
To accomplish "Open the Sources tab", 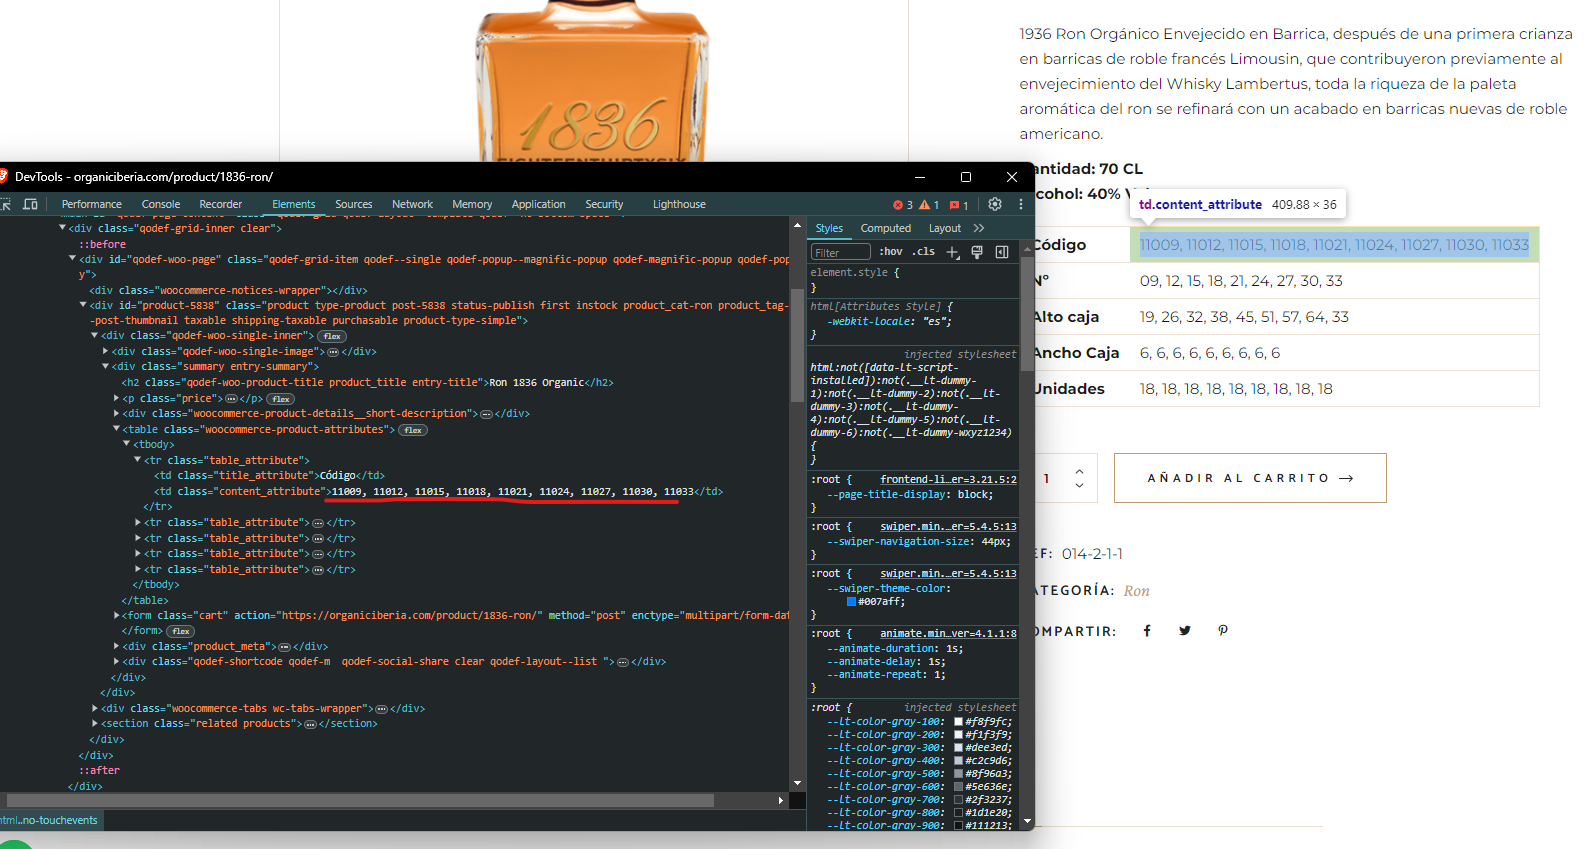I will click(354, 204).
